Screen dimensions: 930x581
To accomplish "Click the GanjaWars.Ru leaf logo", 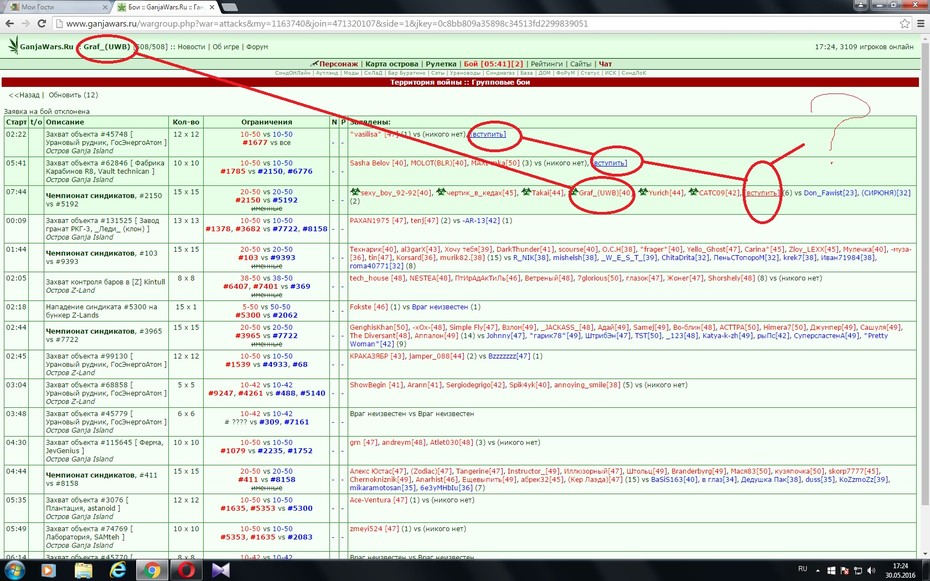I will click(13, 45).
